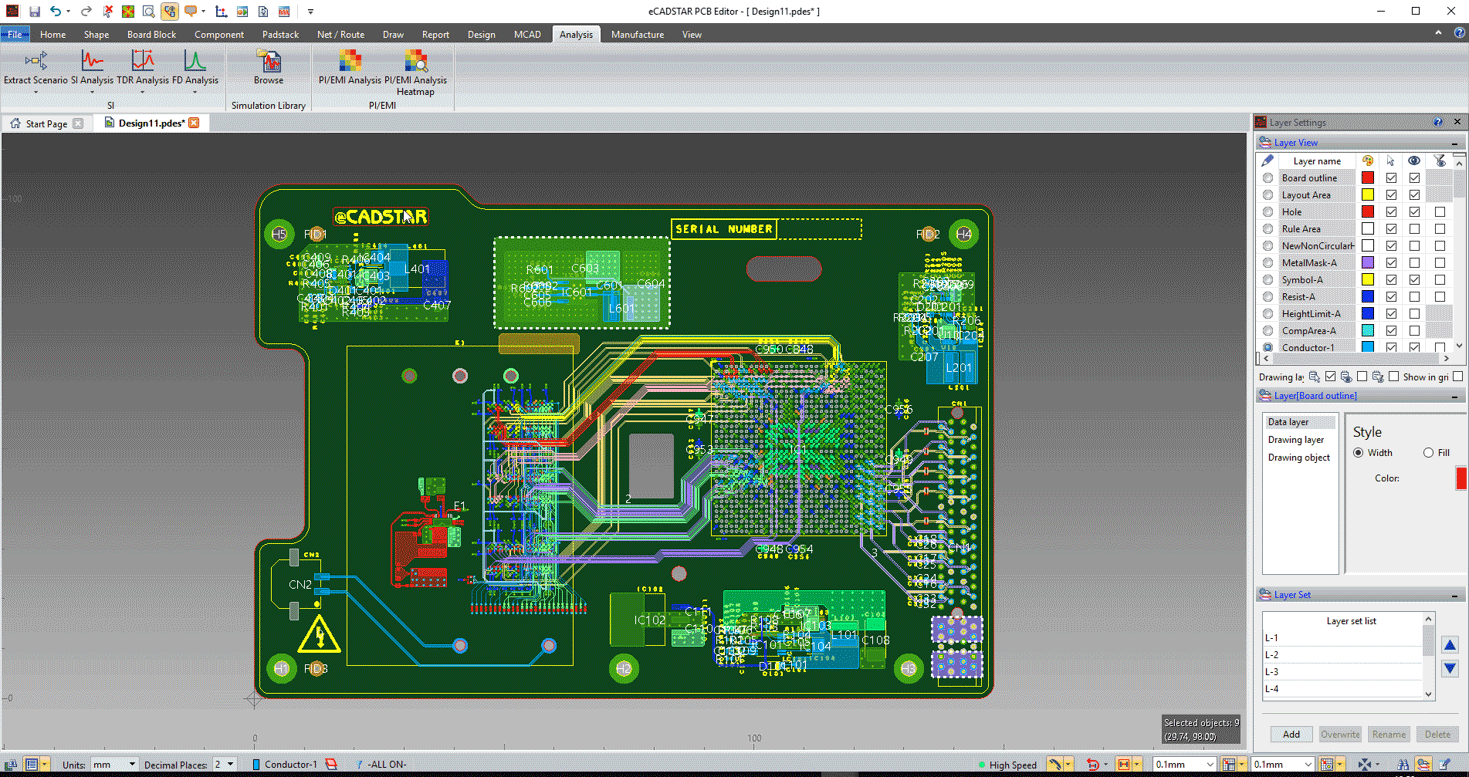Show the Rule Area layer

click(x=1414, y=229)
